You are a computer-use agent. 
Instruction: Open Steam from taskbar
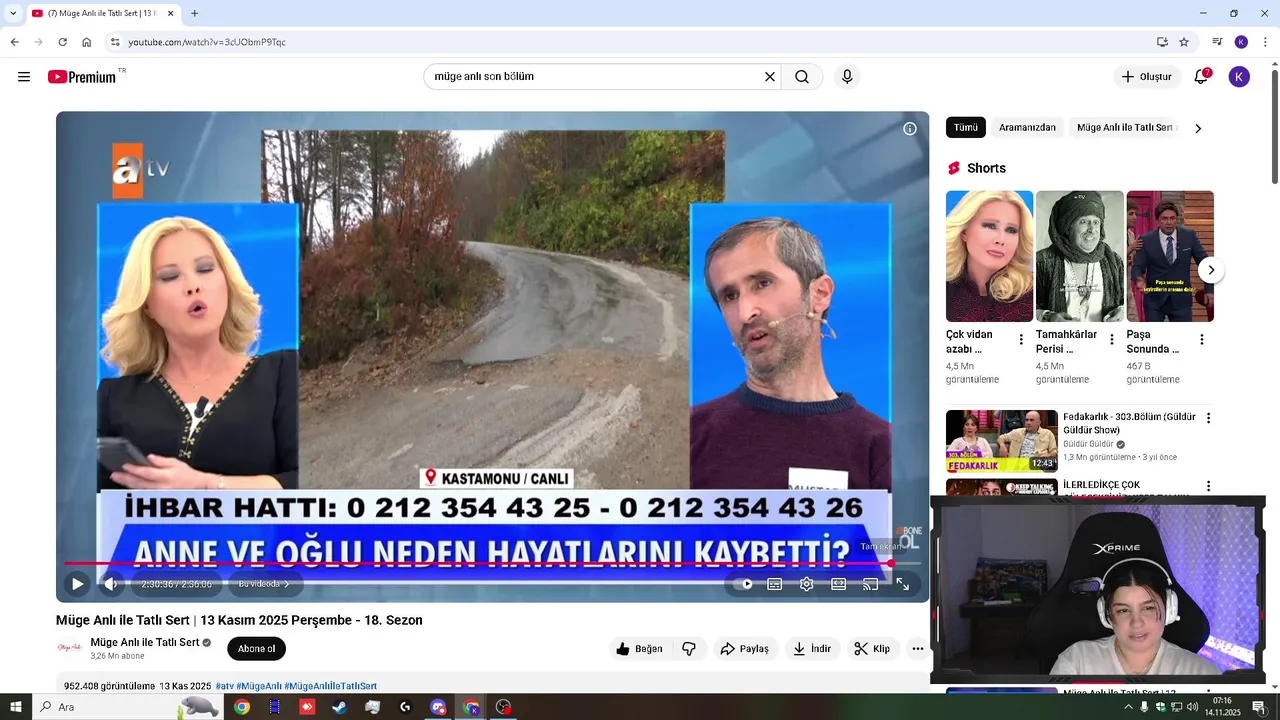(340, 707)
